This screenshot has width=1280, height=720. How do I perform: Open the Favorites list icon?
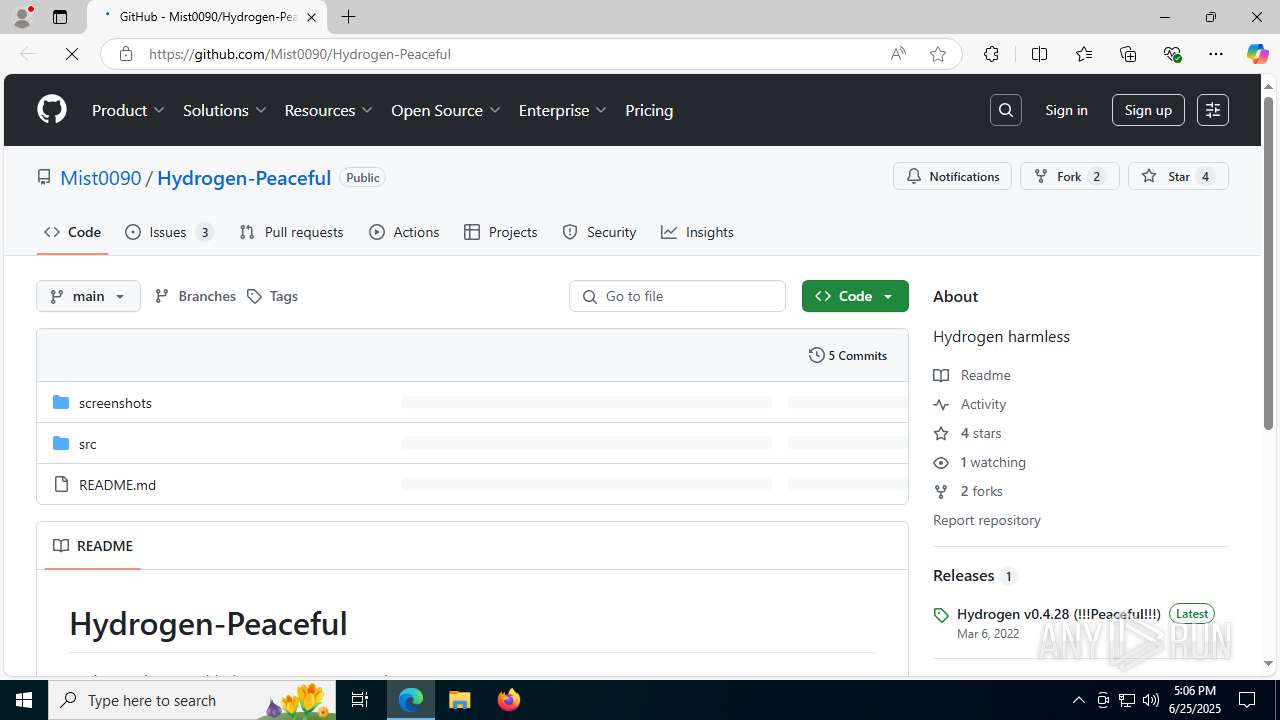(x=1084, y=54)
